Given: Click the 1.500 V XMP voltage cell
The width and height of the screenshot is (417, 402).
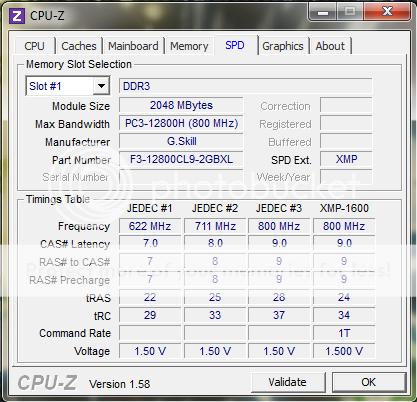Looking at the screenshot, I should click(x=344, y=351).
